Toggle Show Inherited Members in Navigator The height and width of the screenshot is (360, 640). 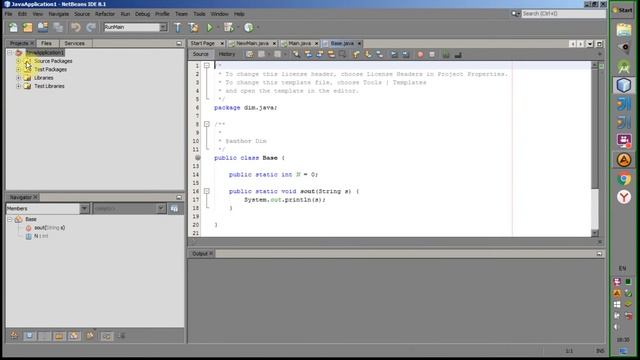(x=14, y=336)
